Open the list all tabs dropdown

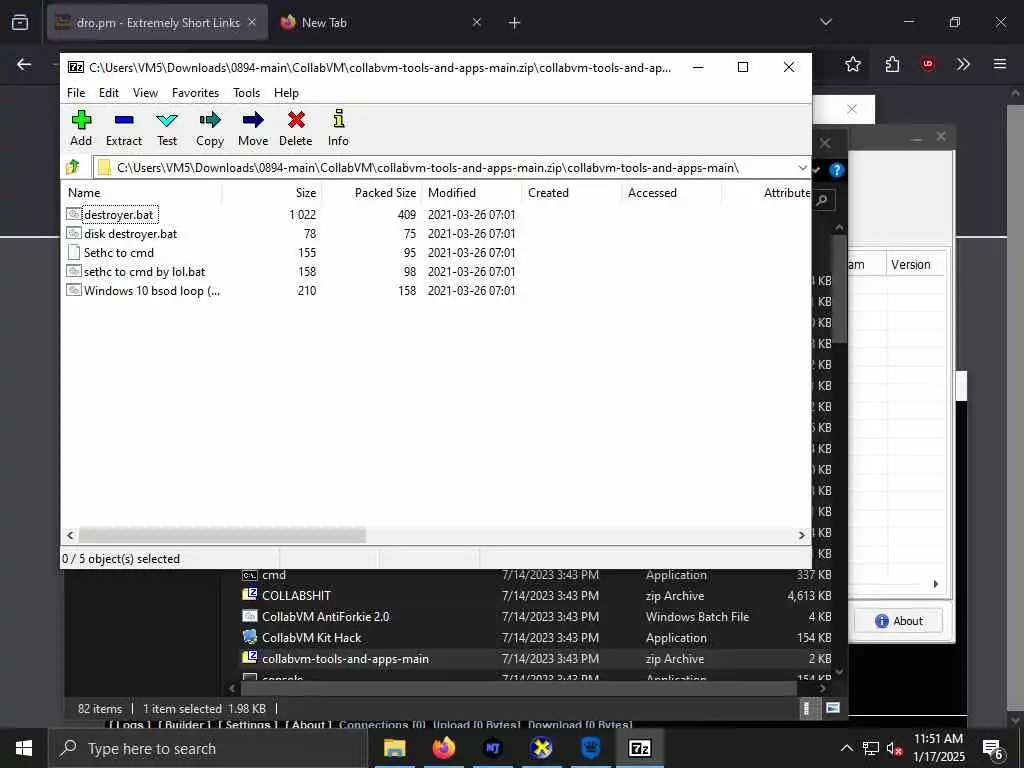[826, 22]
